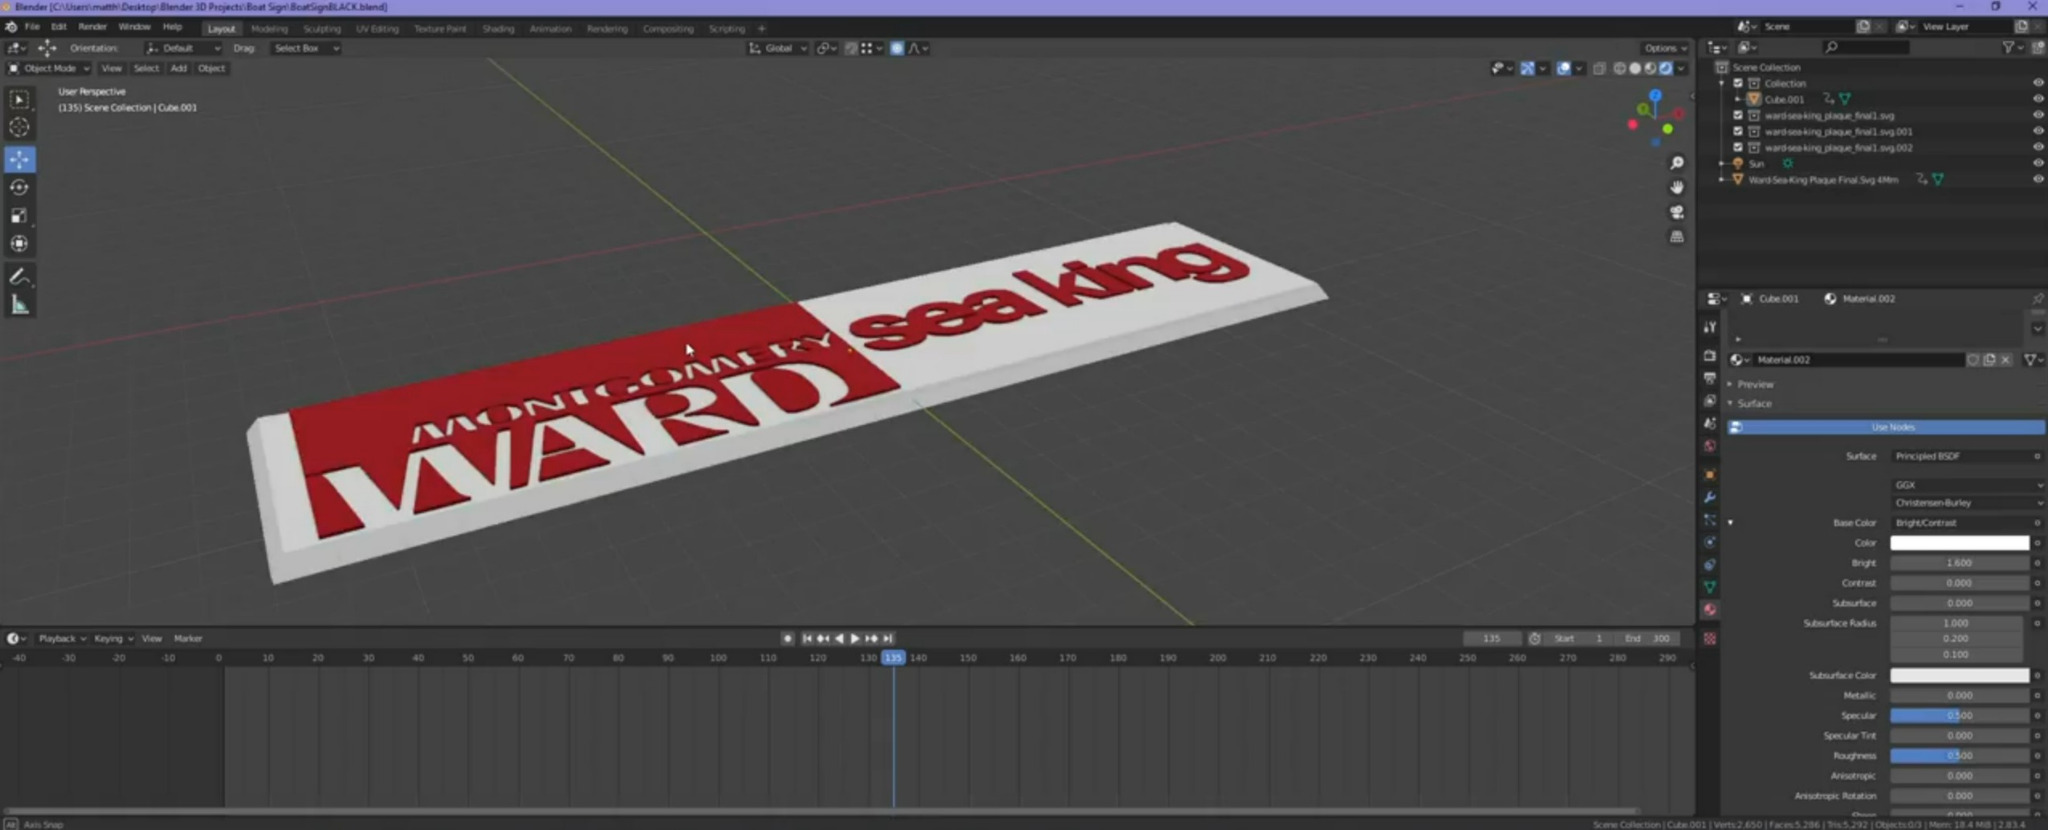This screenshot has width=2048, height=830.
Task: Select the Scale tool
Action: click(19, 215)
